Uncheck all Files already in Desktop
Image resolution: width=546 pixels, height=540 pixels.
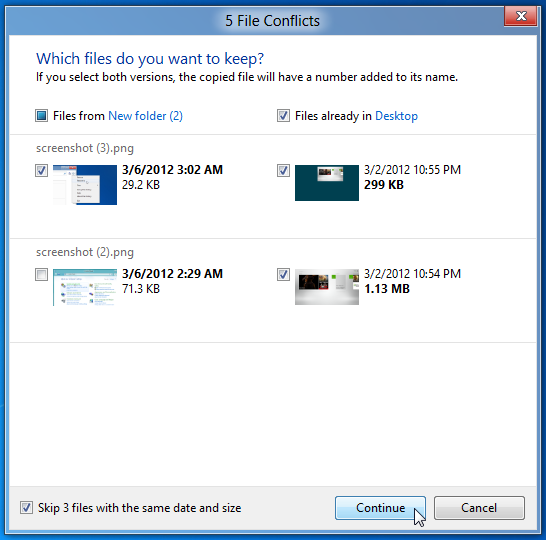[283, 116]
